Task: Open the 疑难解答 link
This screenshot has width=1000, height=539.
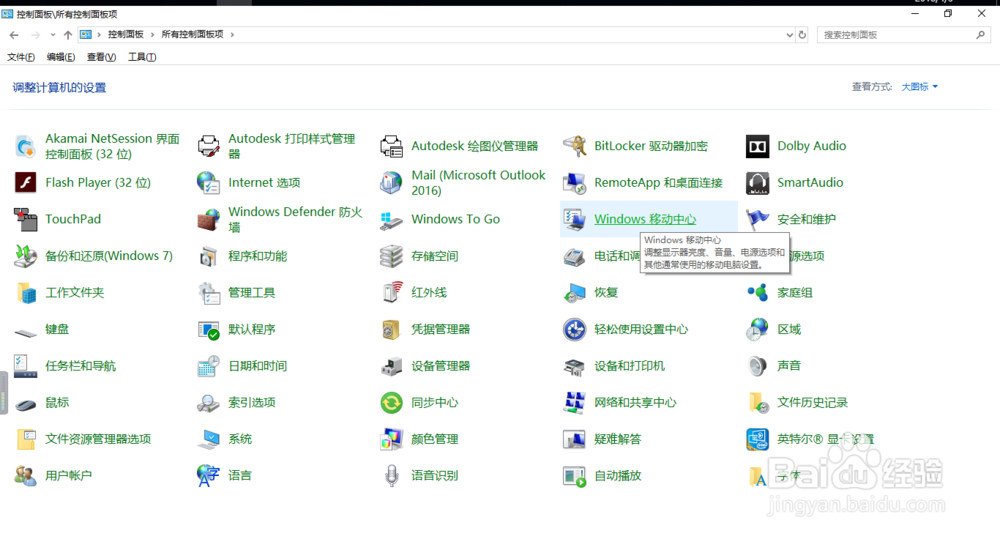Action: pos(617,439)
